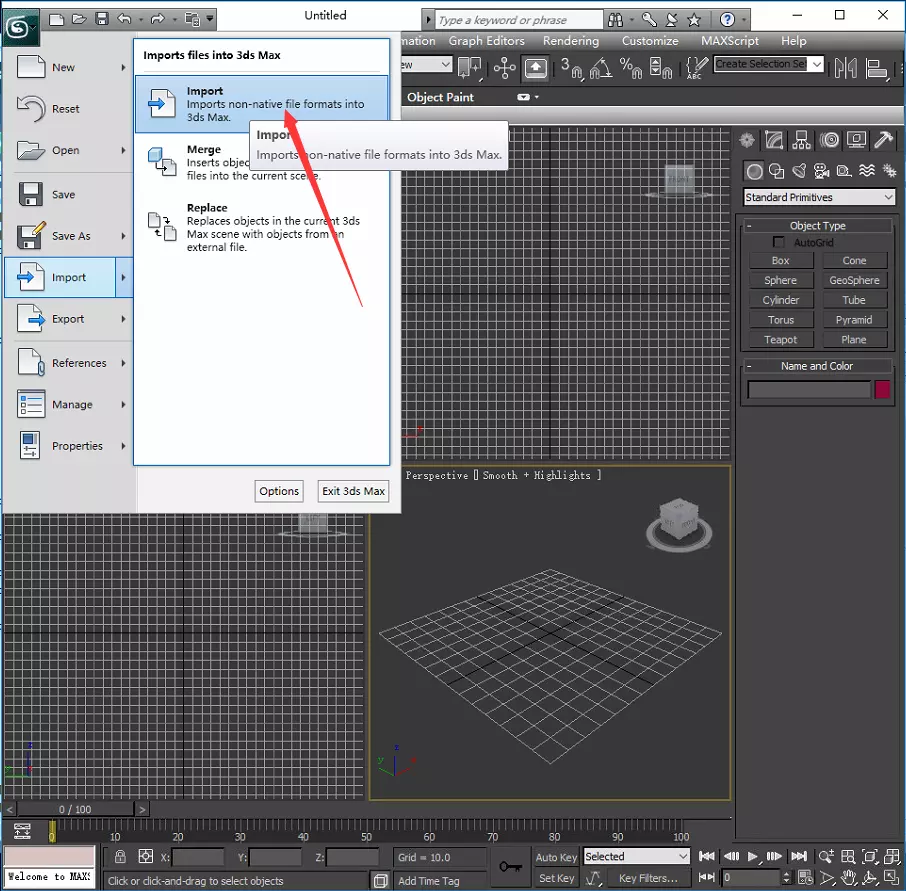Click the Play Animation button
The image size is (906, 891).
point(752,856)
